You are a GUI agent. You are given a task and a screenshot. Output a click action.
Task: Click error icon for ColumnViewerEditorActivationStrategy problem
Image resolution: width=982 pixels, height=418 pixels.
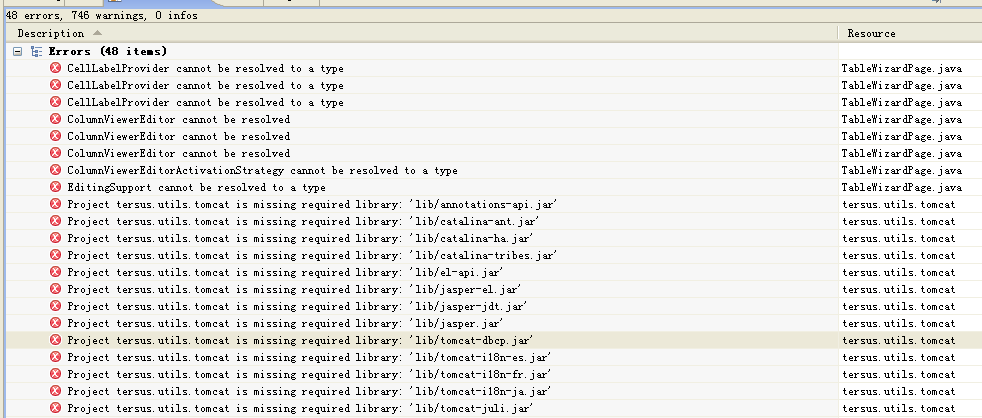coord(56,170)
